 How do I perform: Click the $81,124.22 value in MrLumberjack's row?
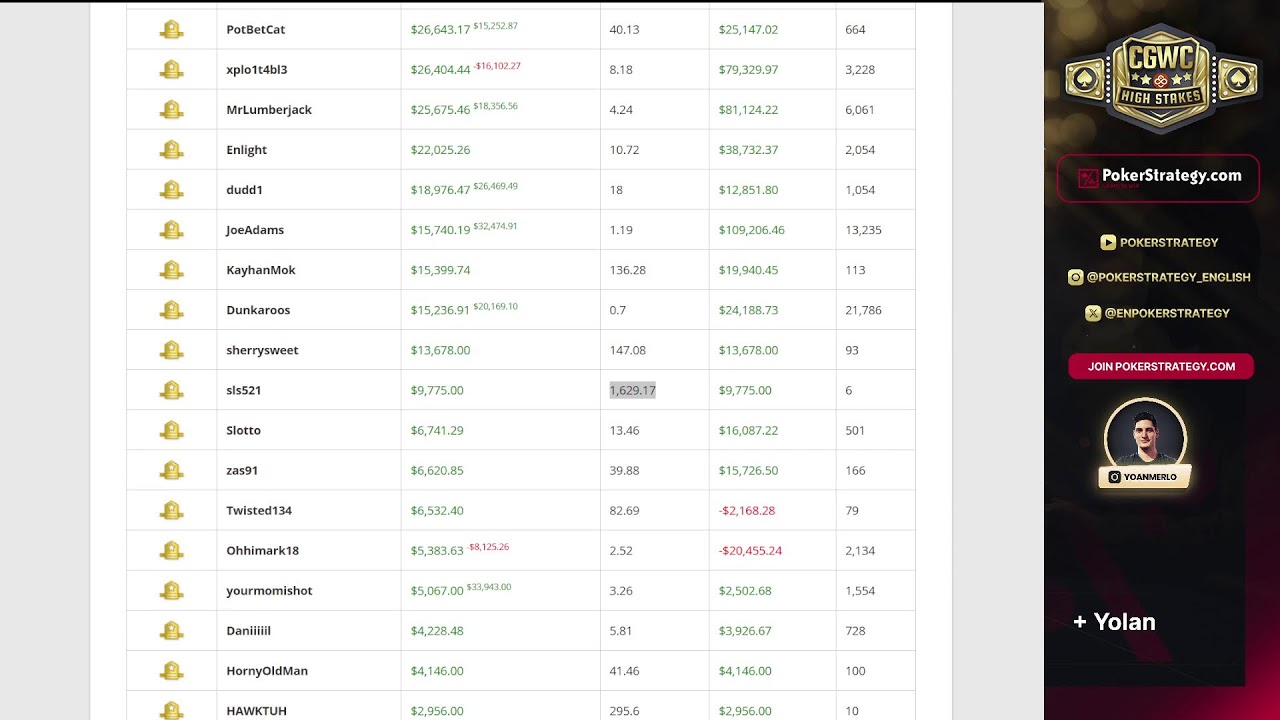(748, 110)
